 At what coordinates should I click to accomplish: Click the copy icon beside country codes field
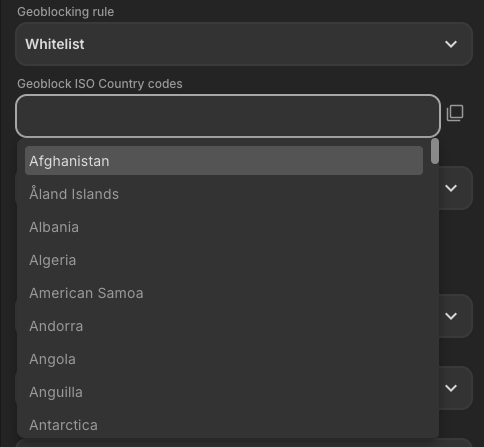tap(455, 113)
